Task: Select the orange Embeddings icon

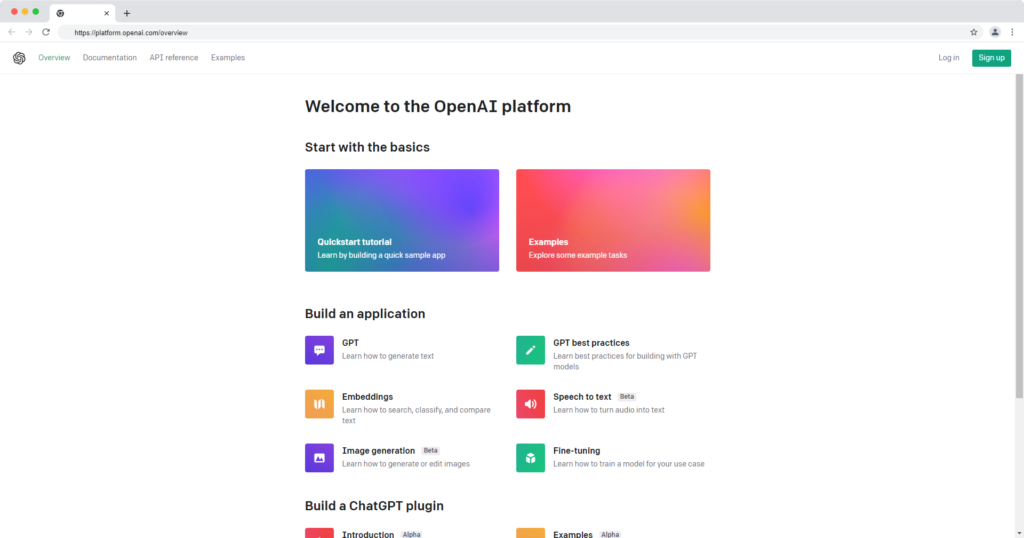Action: click(319, 404)
